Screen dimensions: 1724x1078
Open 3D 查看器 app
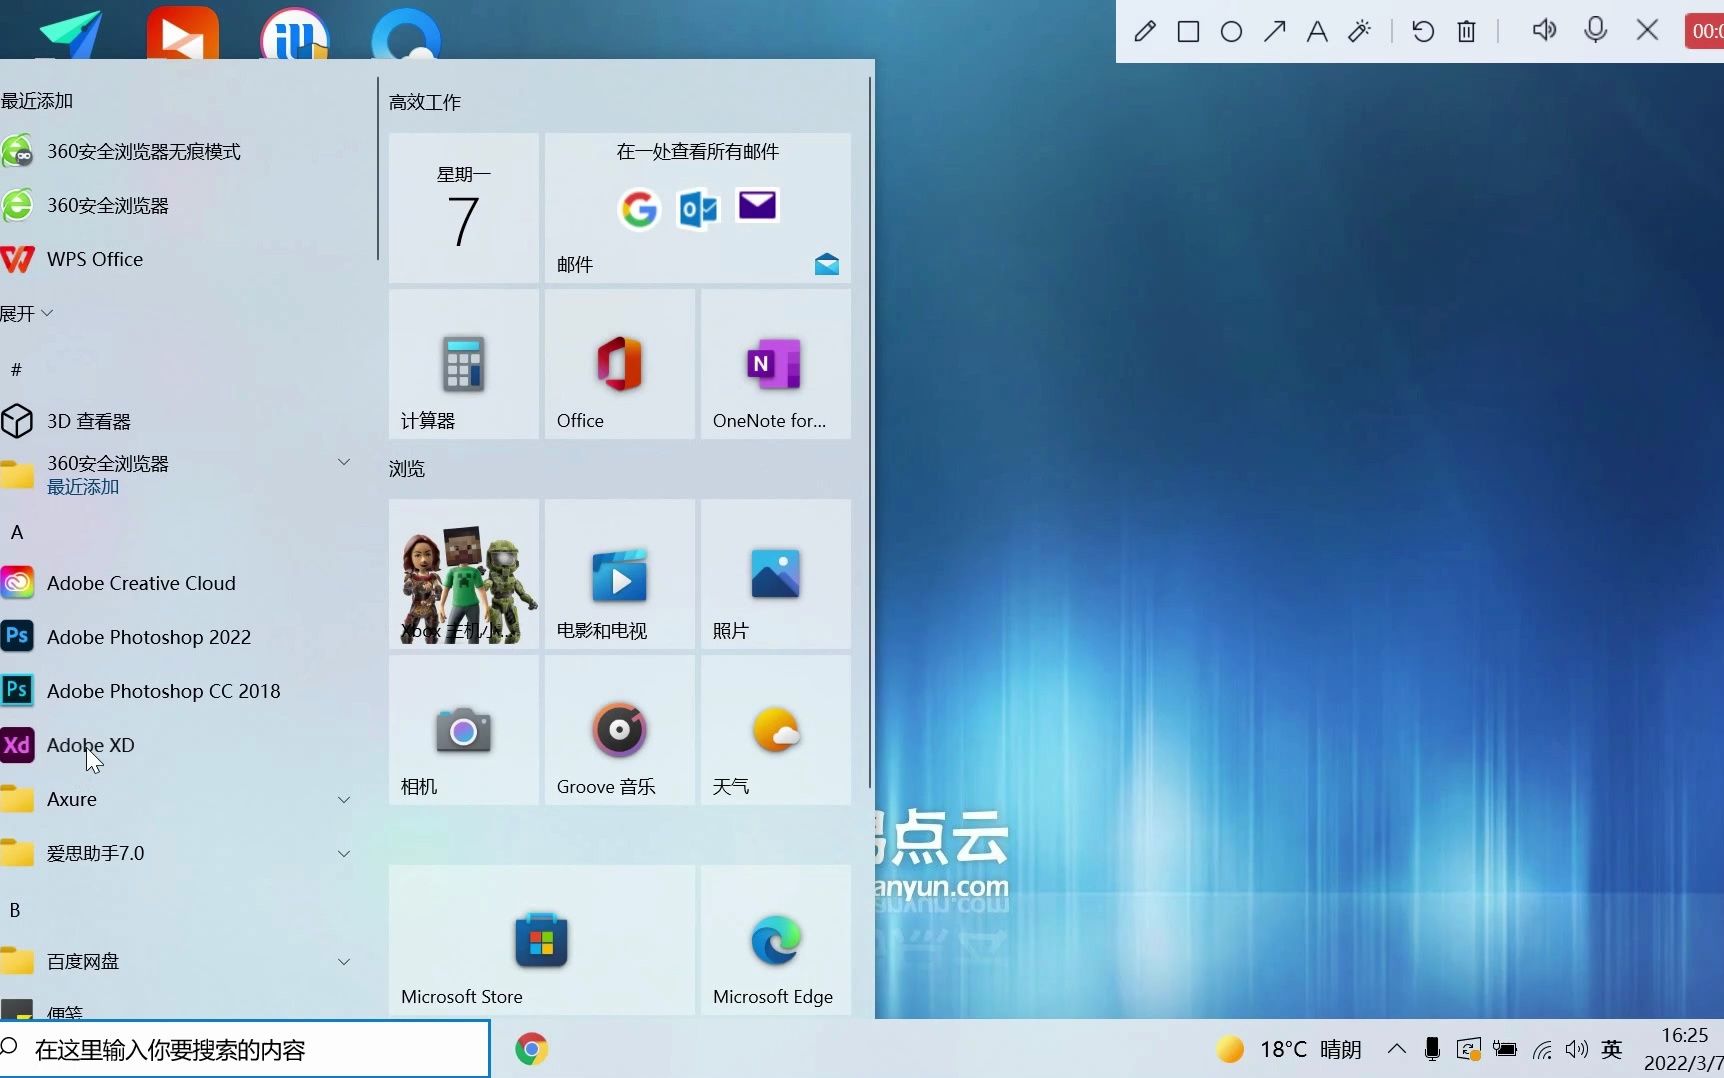click(x=187, y=421)
